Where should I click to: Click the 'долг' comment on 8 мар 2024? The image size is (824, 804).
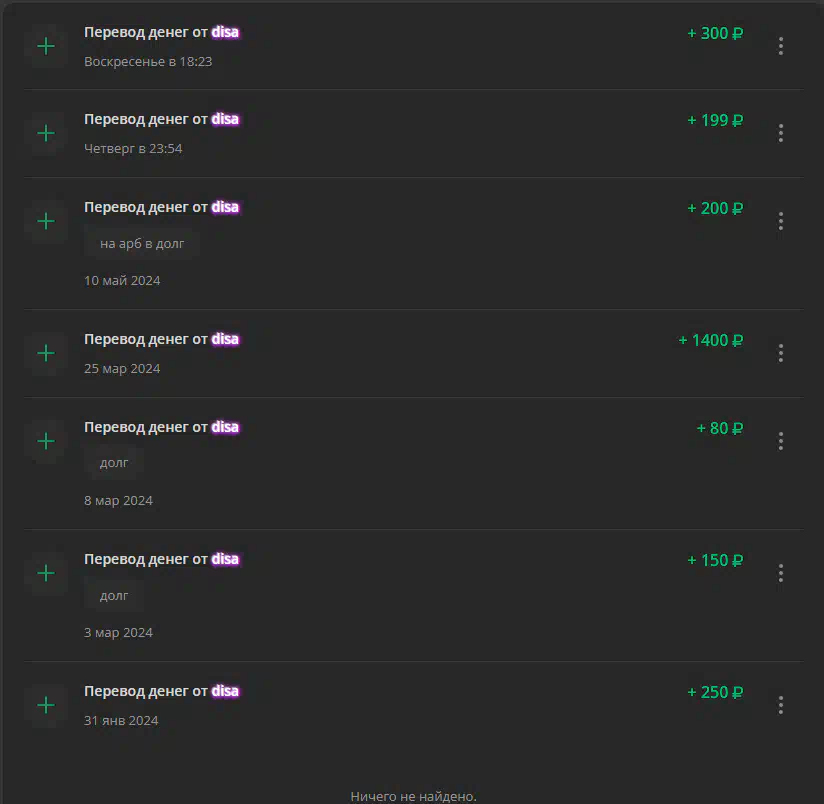point(114,462)
